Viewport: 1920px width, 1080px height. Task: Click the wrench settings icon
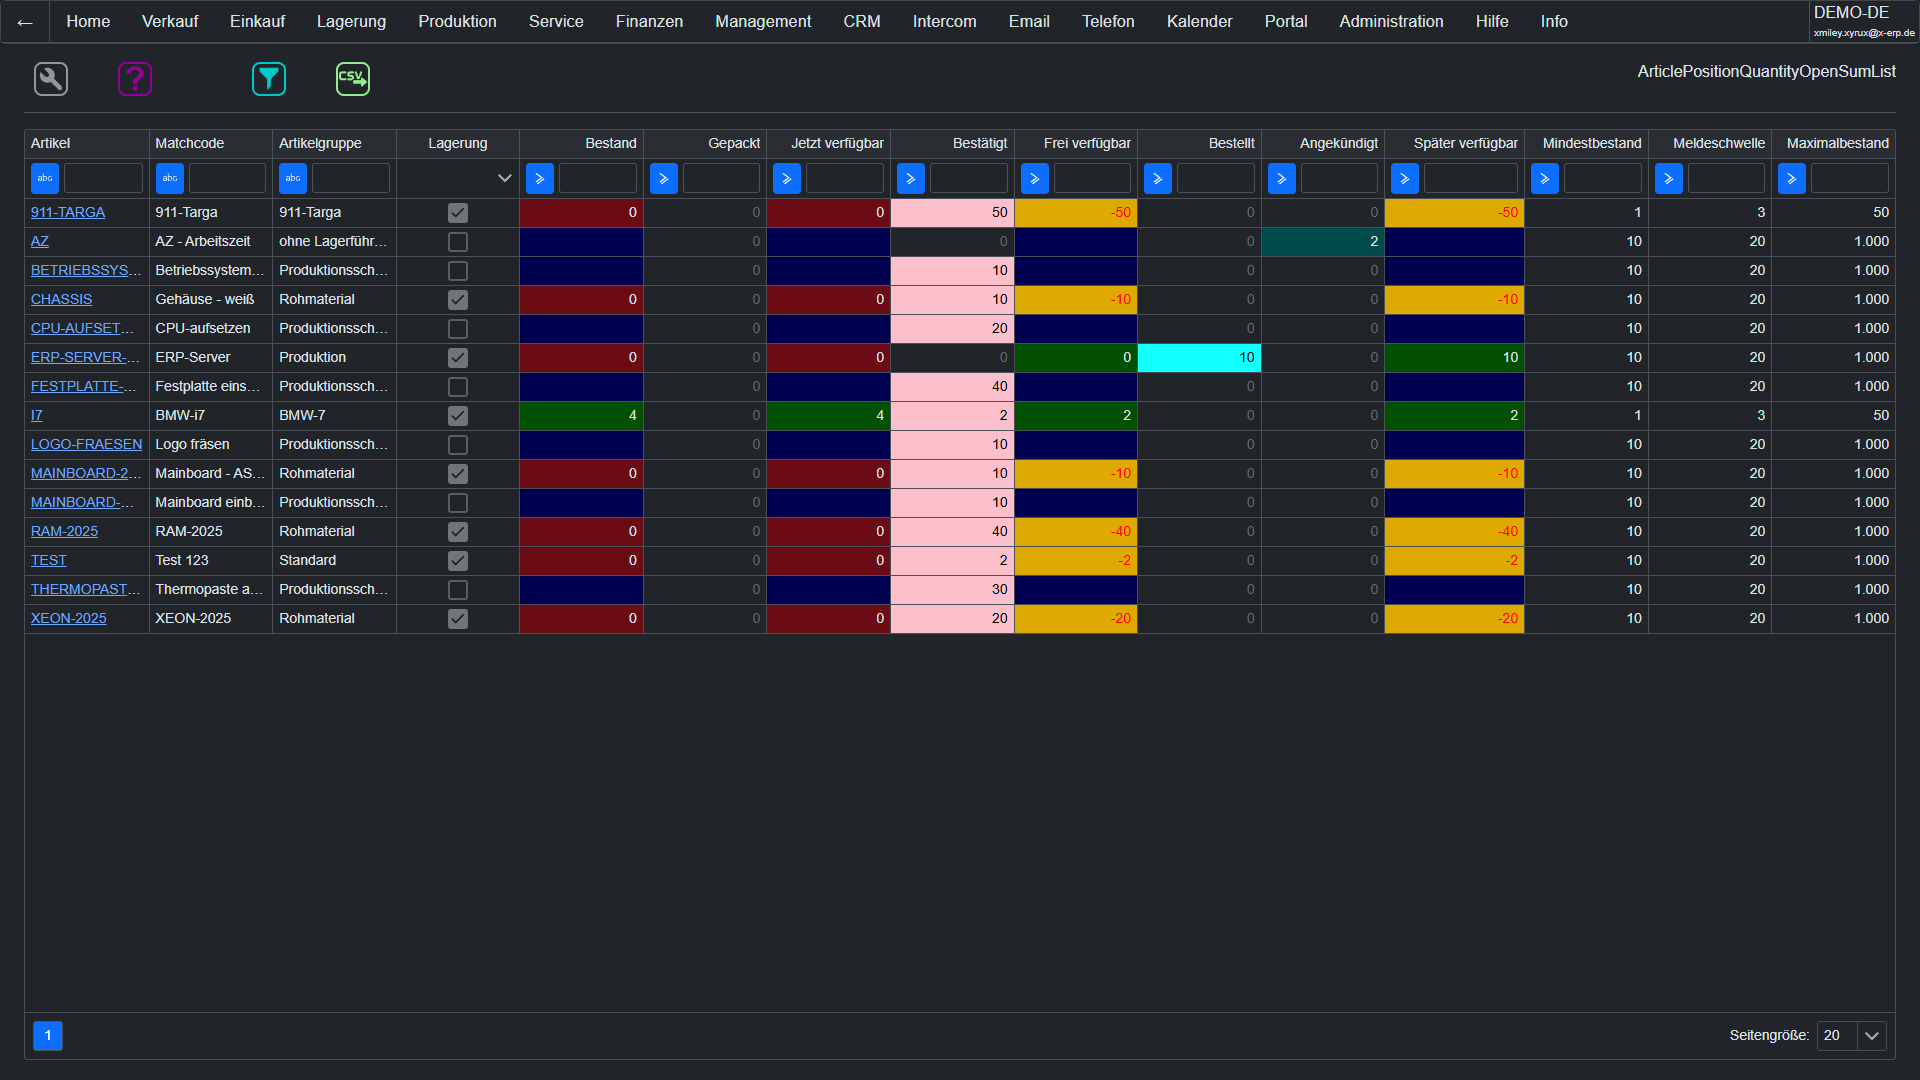[x=51, y=79]
